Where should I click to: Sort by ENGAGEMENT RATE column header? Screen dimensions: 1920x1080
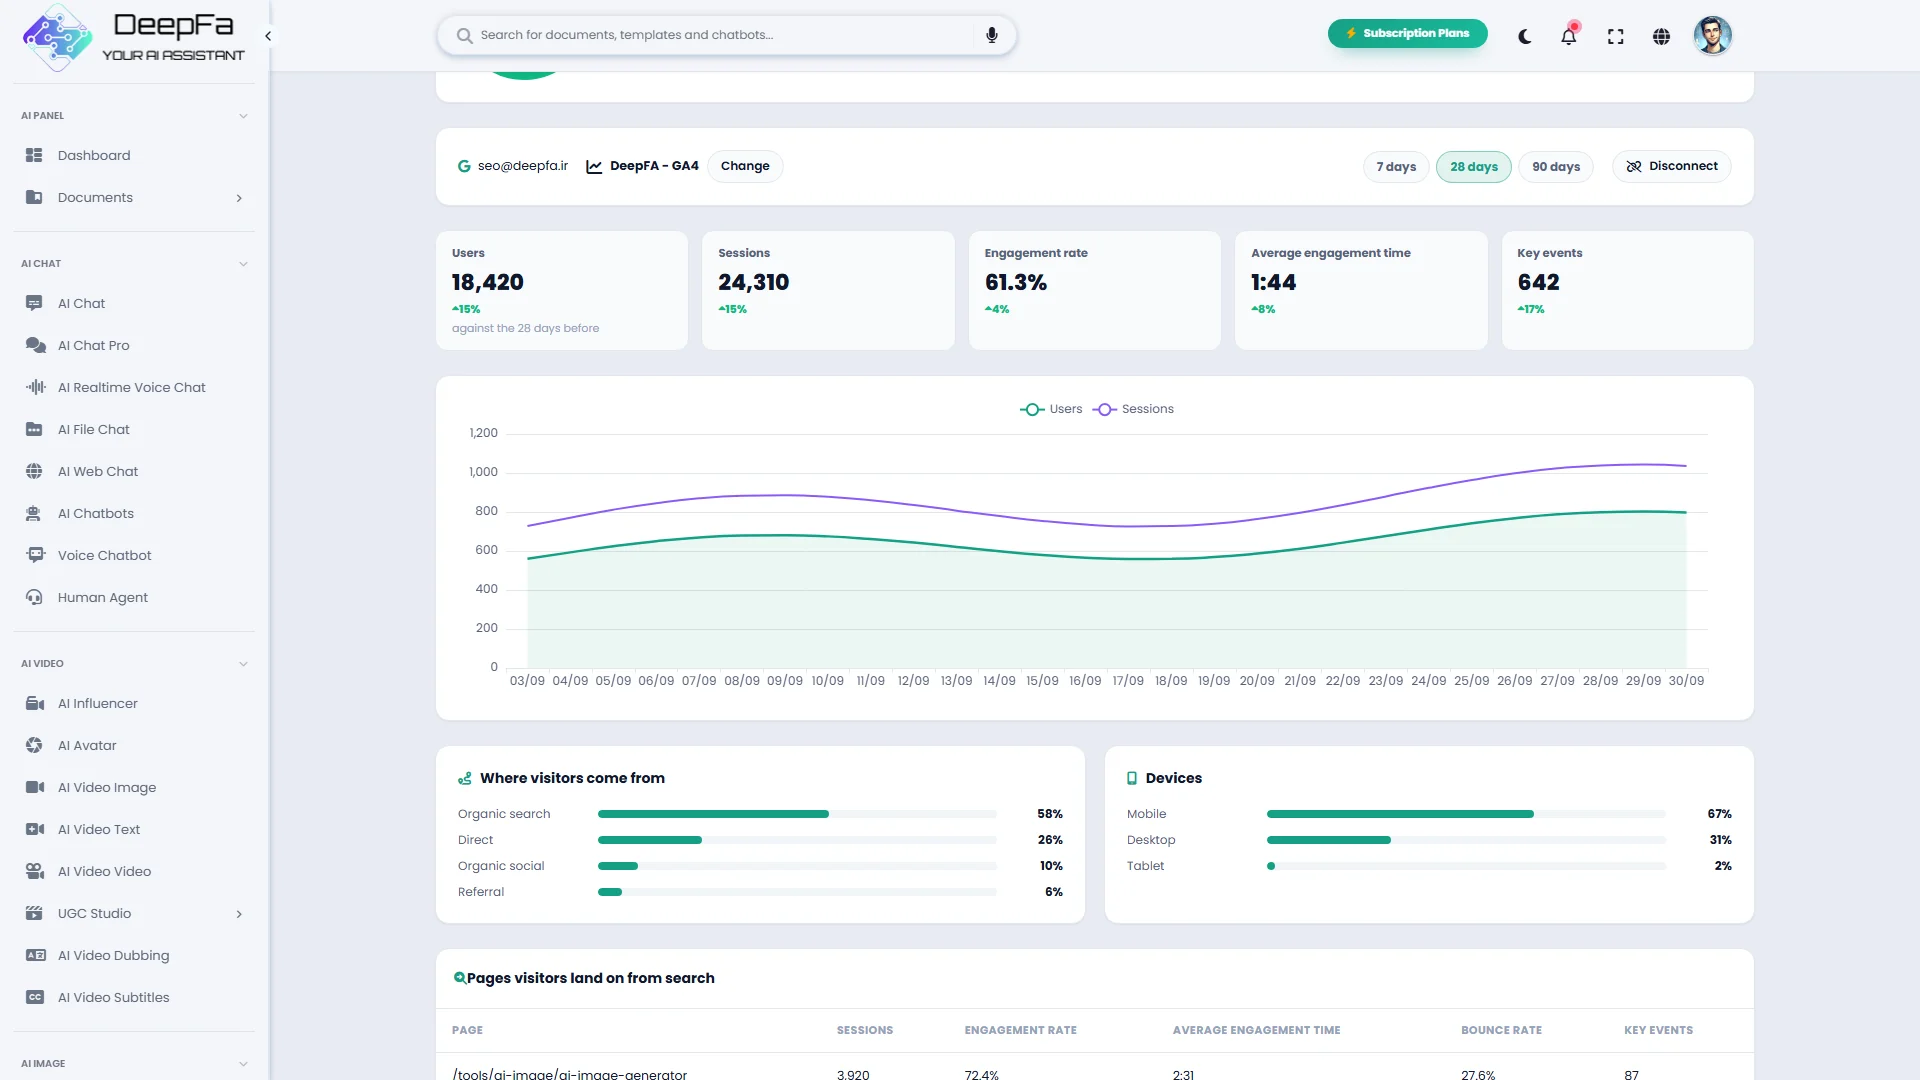pos(1020,1030)
